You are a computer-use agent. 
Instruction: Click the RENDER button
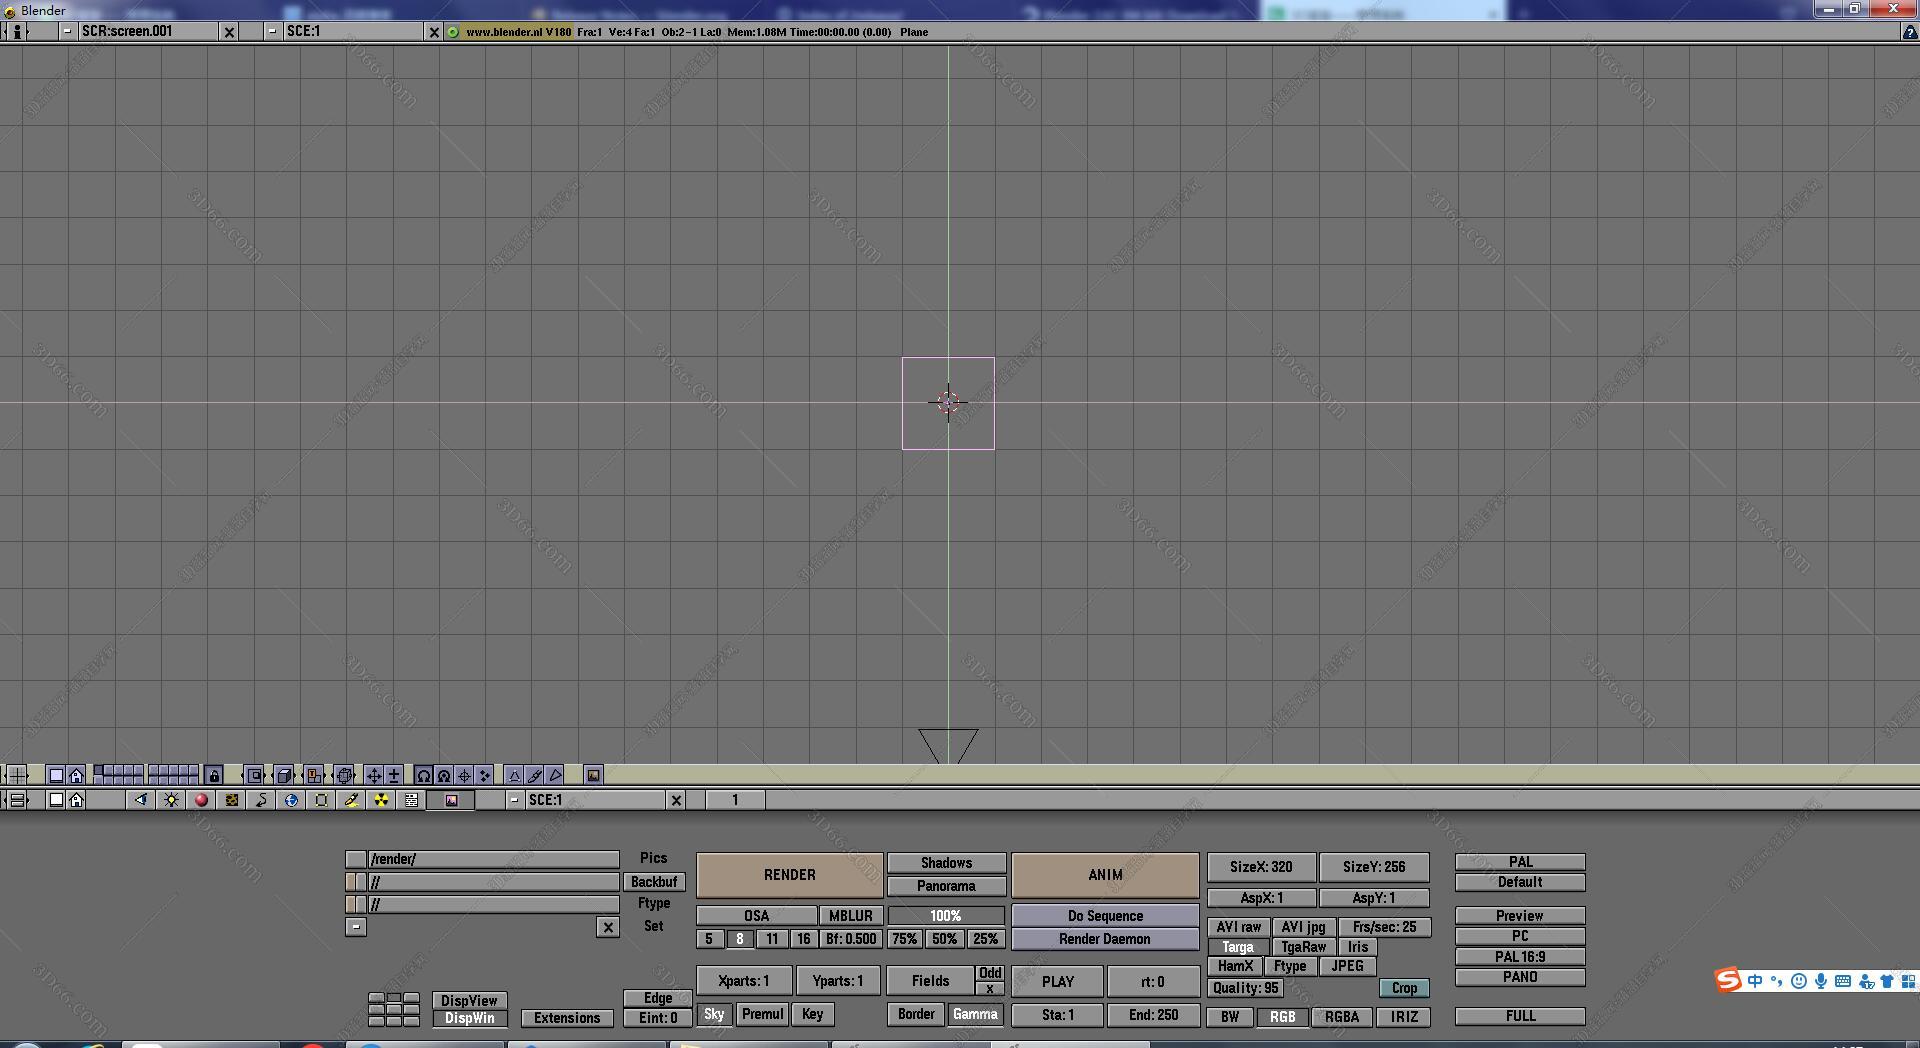coord(789,875)
